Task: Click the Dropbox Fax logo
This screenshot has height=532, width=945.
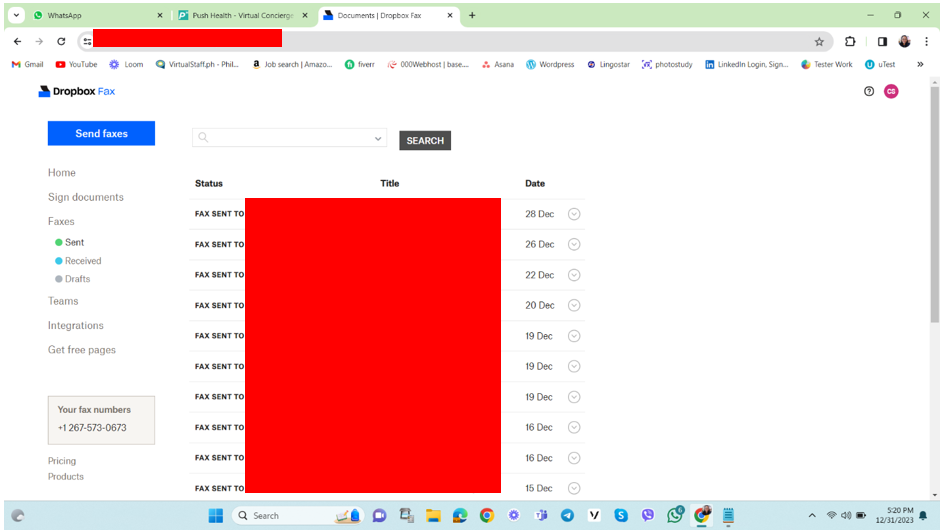Action: pyautogui.click(x=77, y=92)
